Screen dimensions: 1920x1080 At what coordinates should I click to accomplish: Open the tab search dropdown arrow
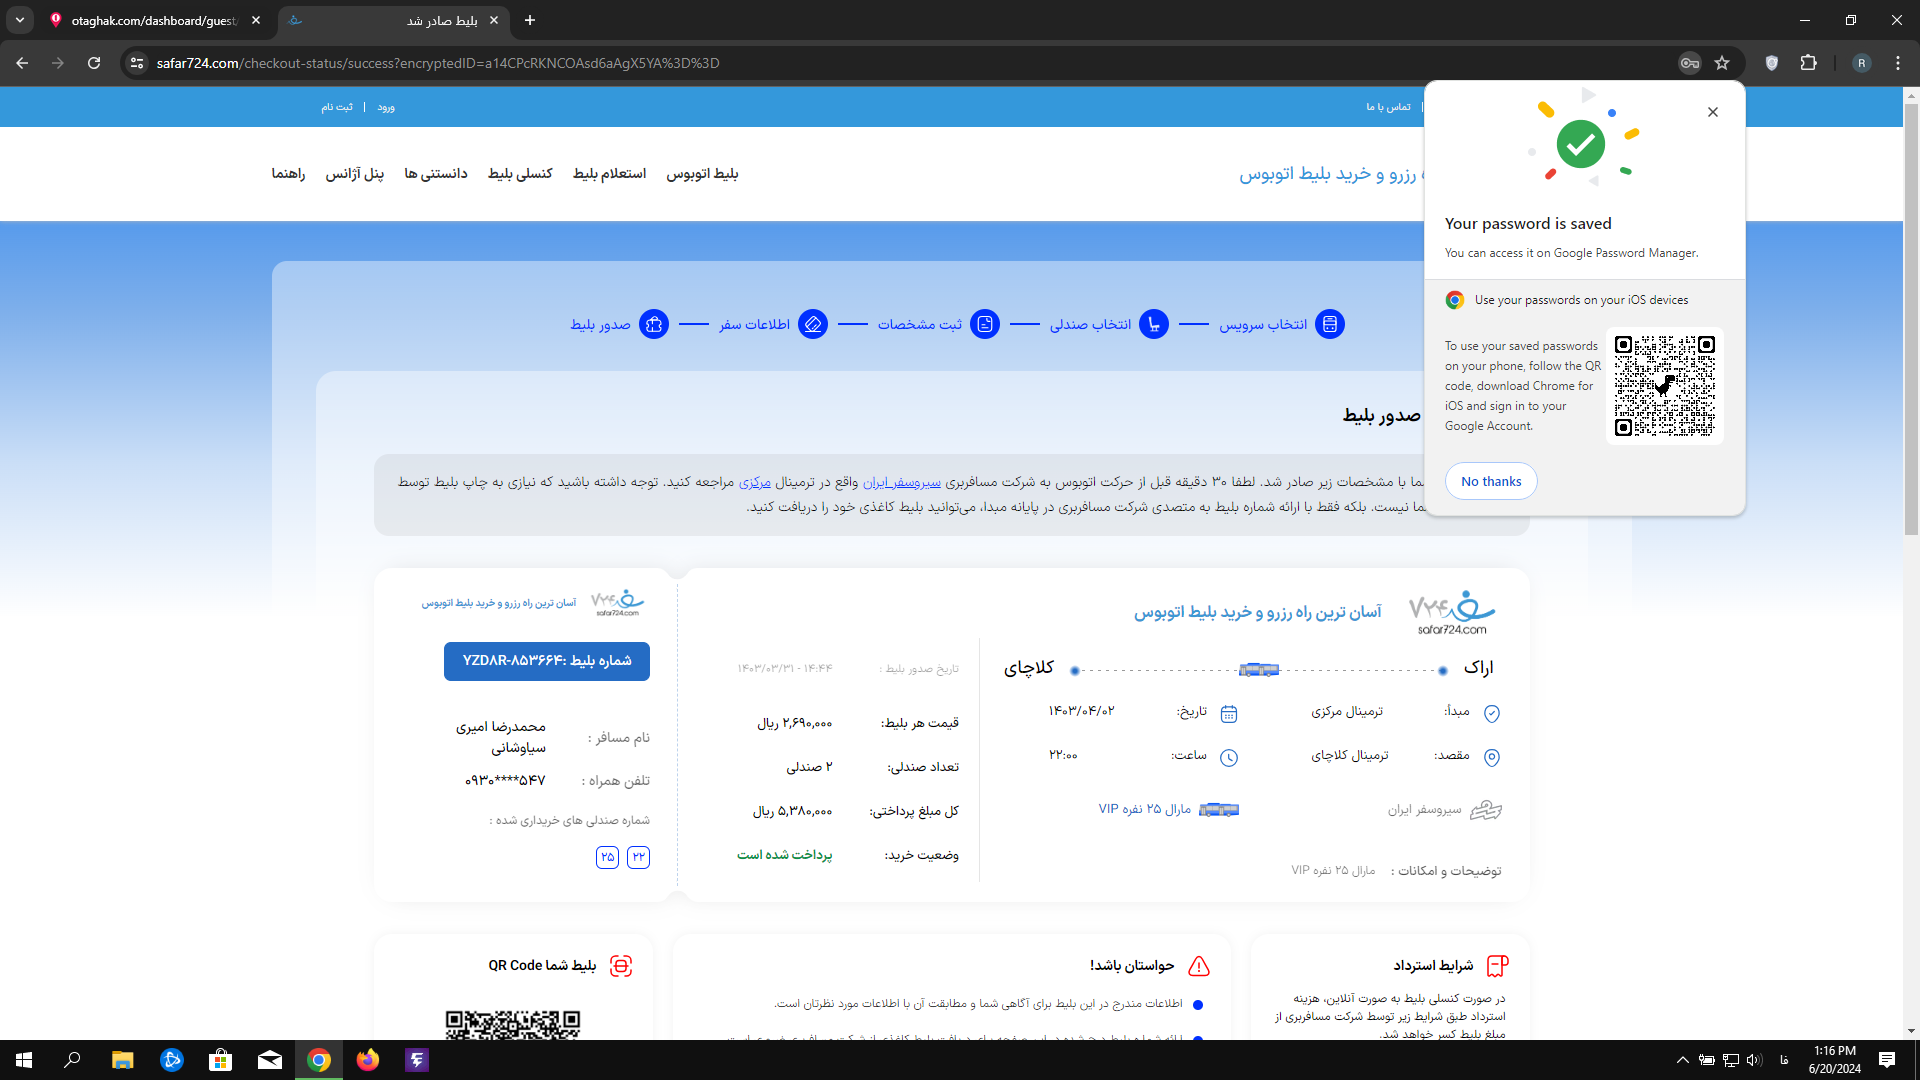[x=20, y=20]
